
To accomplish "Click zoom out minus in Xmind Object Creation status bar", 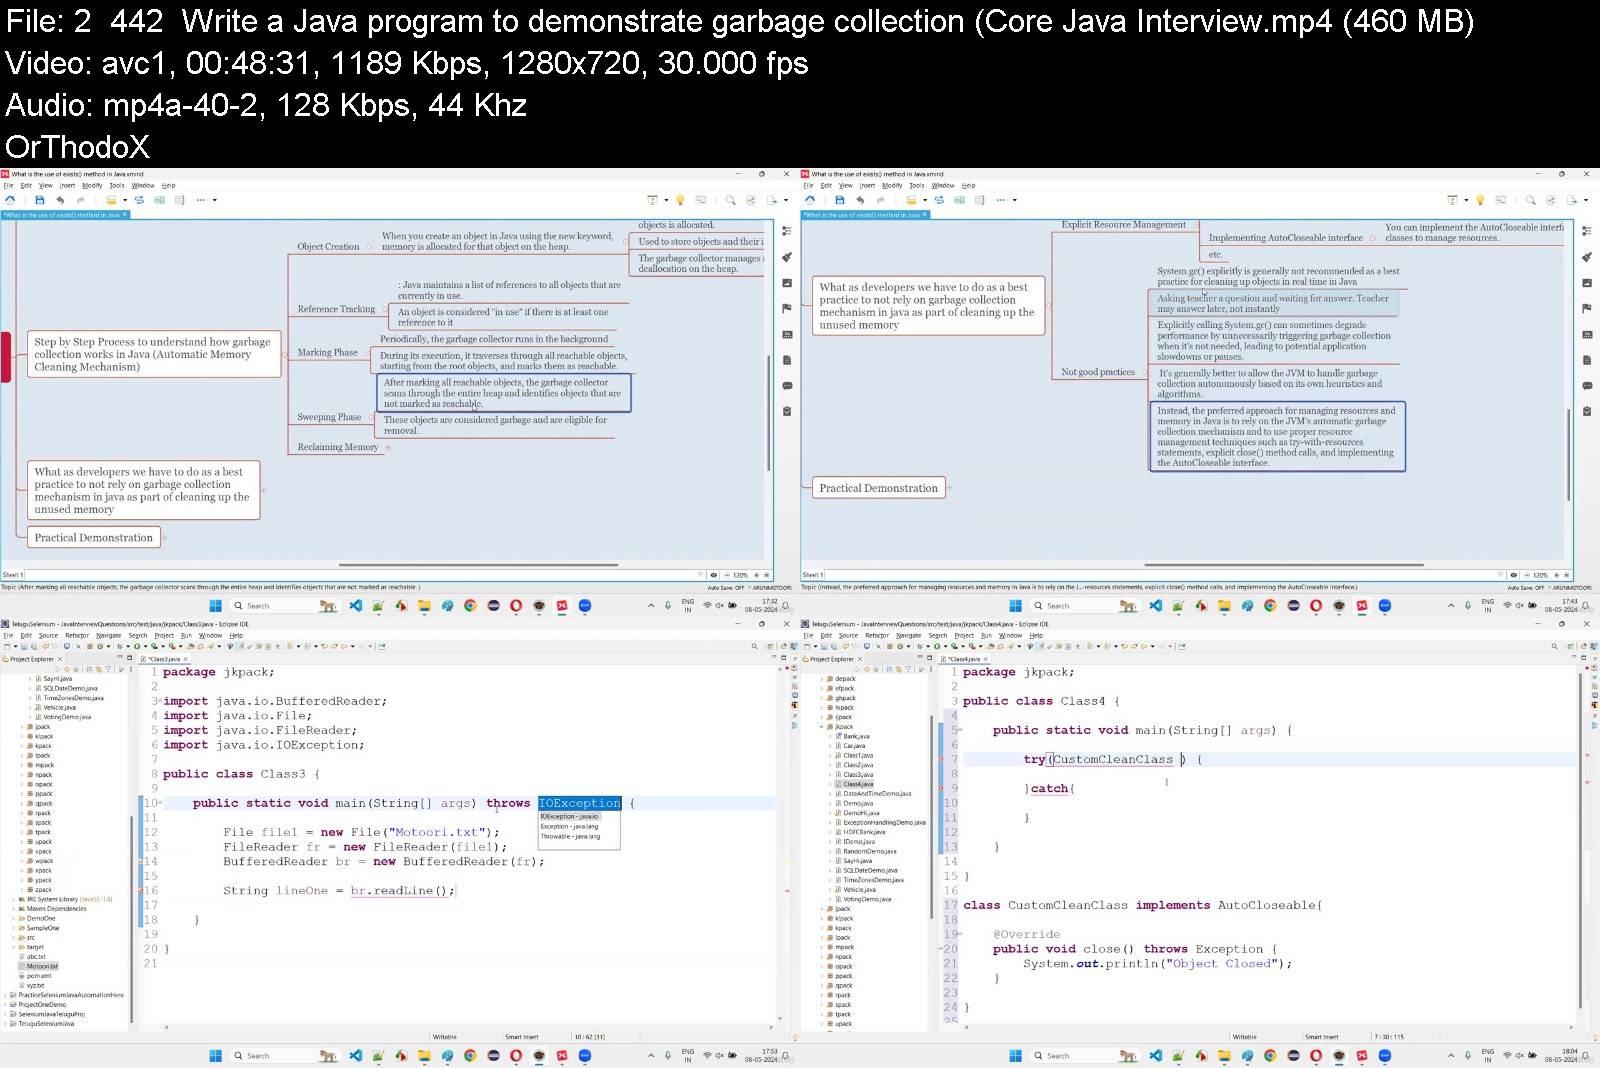I will (x=726, y=575).
